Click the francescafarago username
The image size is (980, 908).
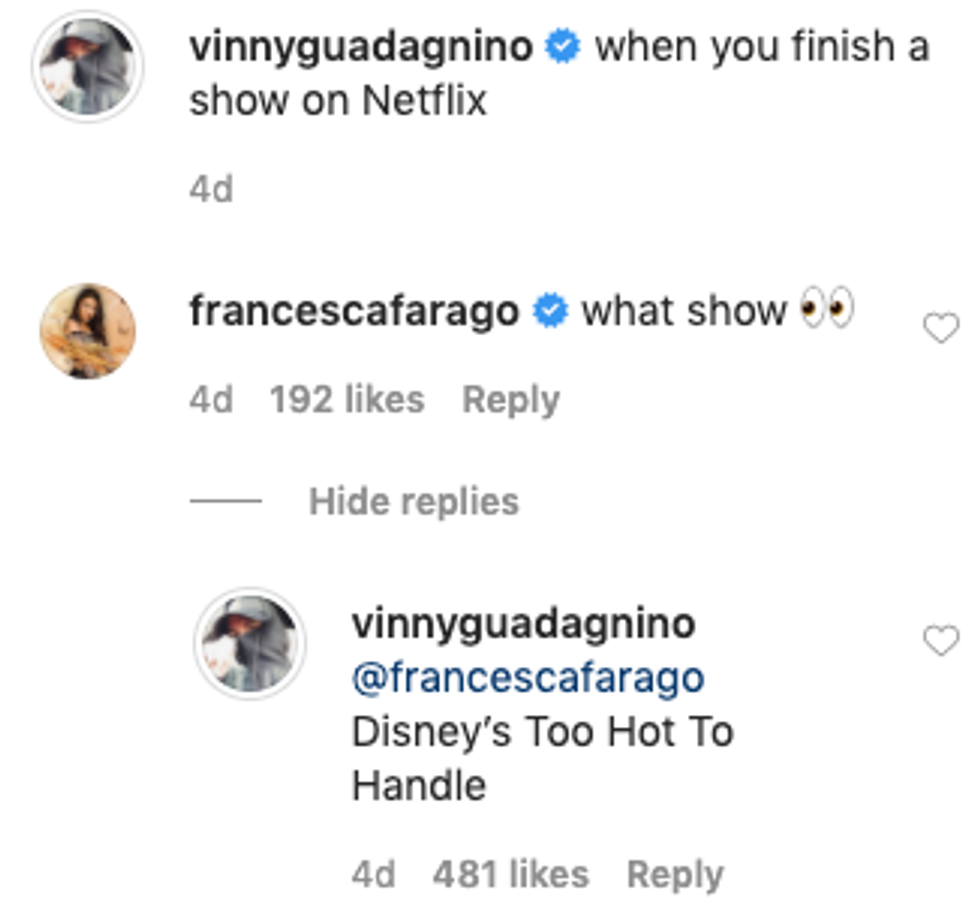click(x=354, y=312)
